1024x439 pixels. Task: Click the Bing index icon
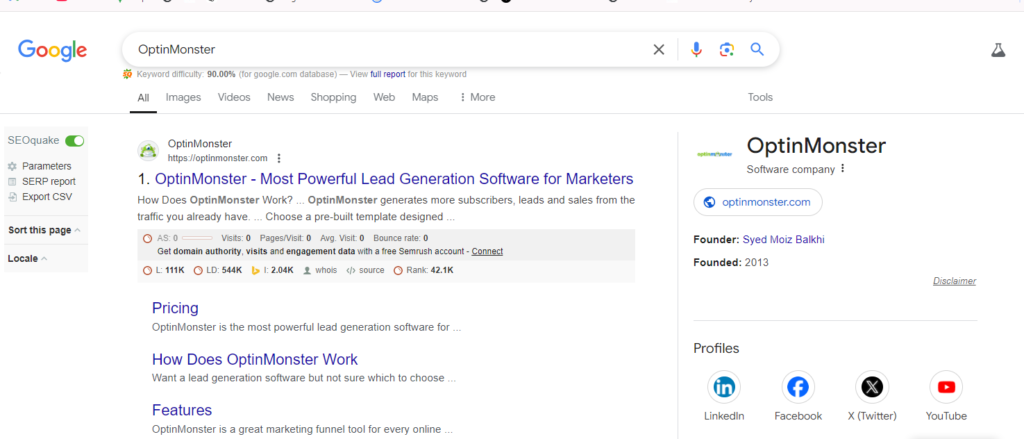tap(256, 270)
